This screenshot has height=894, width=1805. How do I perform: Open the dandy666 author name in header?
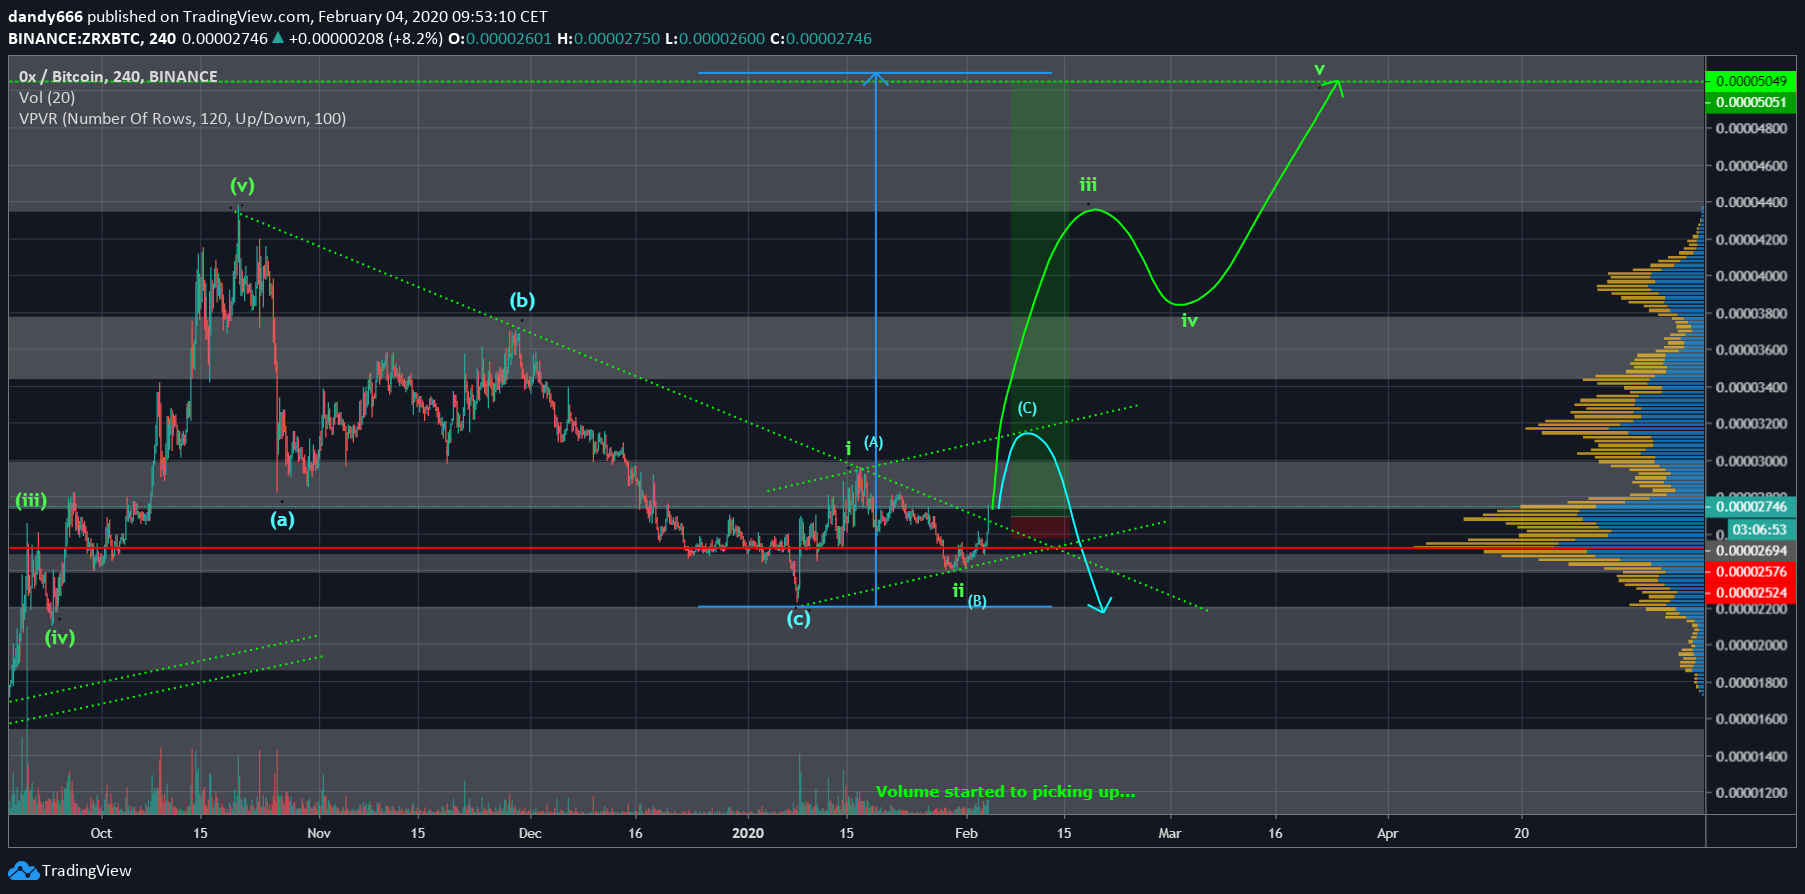pyautogui.click(x=45, y=16)
